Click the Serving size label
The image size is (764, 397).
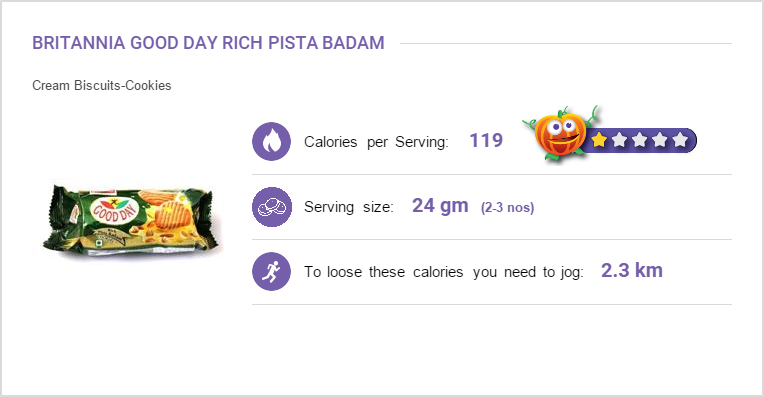348,207
